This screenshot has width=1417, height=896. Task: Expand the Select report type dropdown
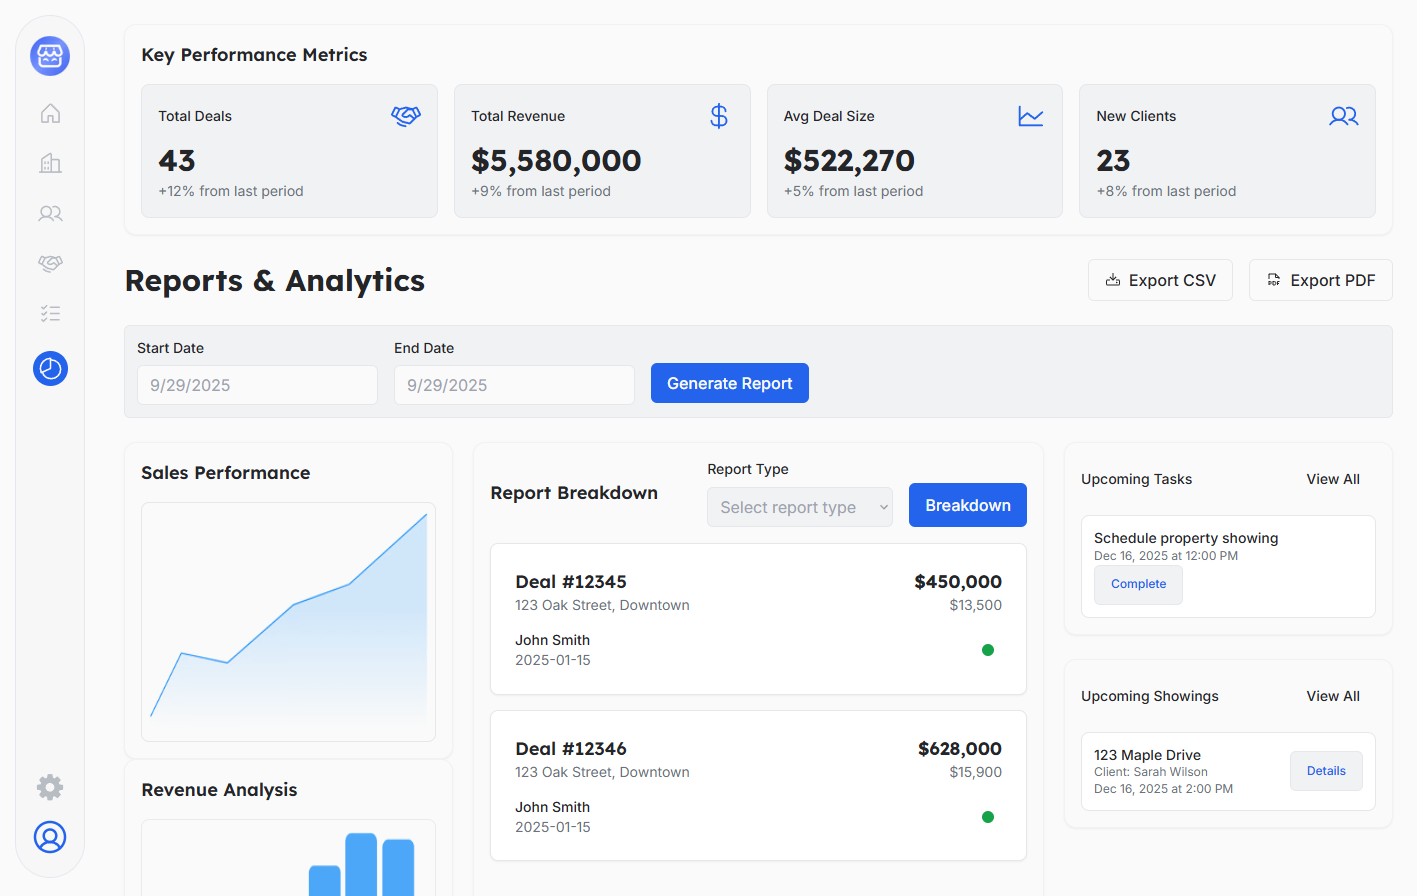pos(799,507)
